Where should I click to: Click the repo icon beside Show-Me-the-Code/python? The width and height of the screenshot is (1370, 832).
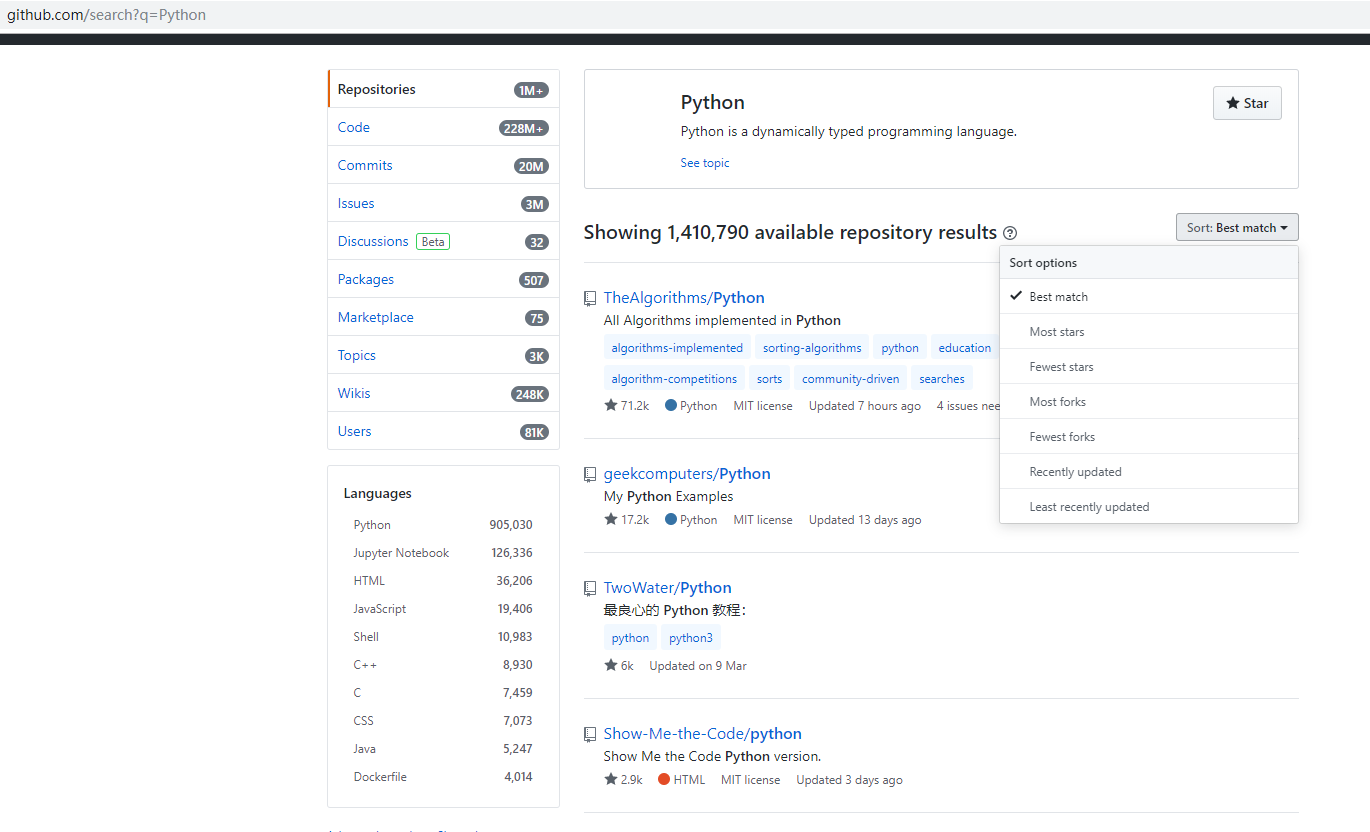590,734
